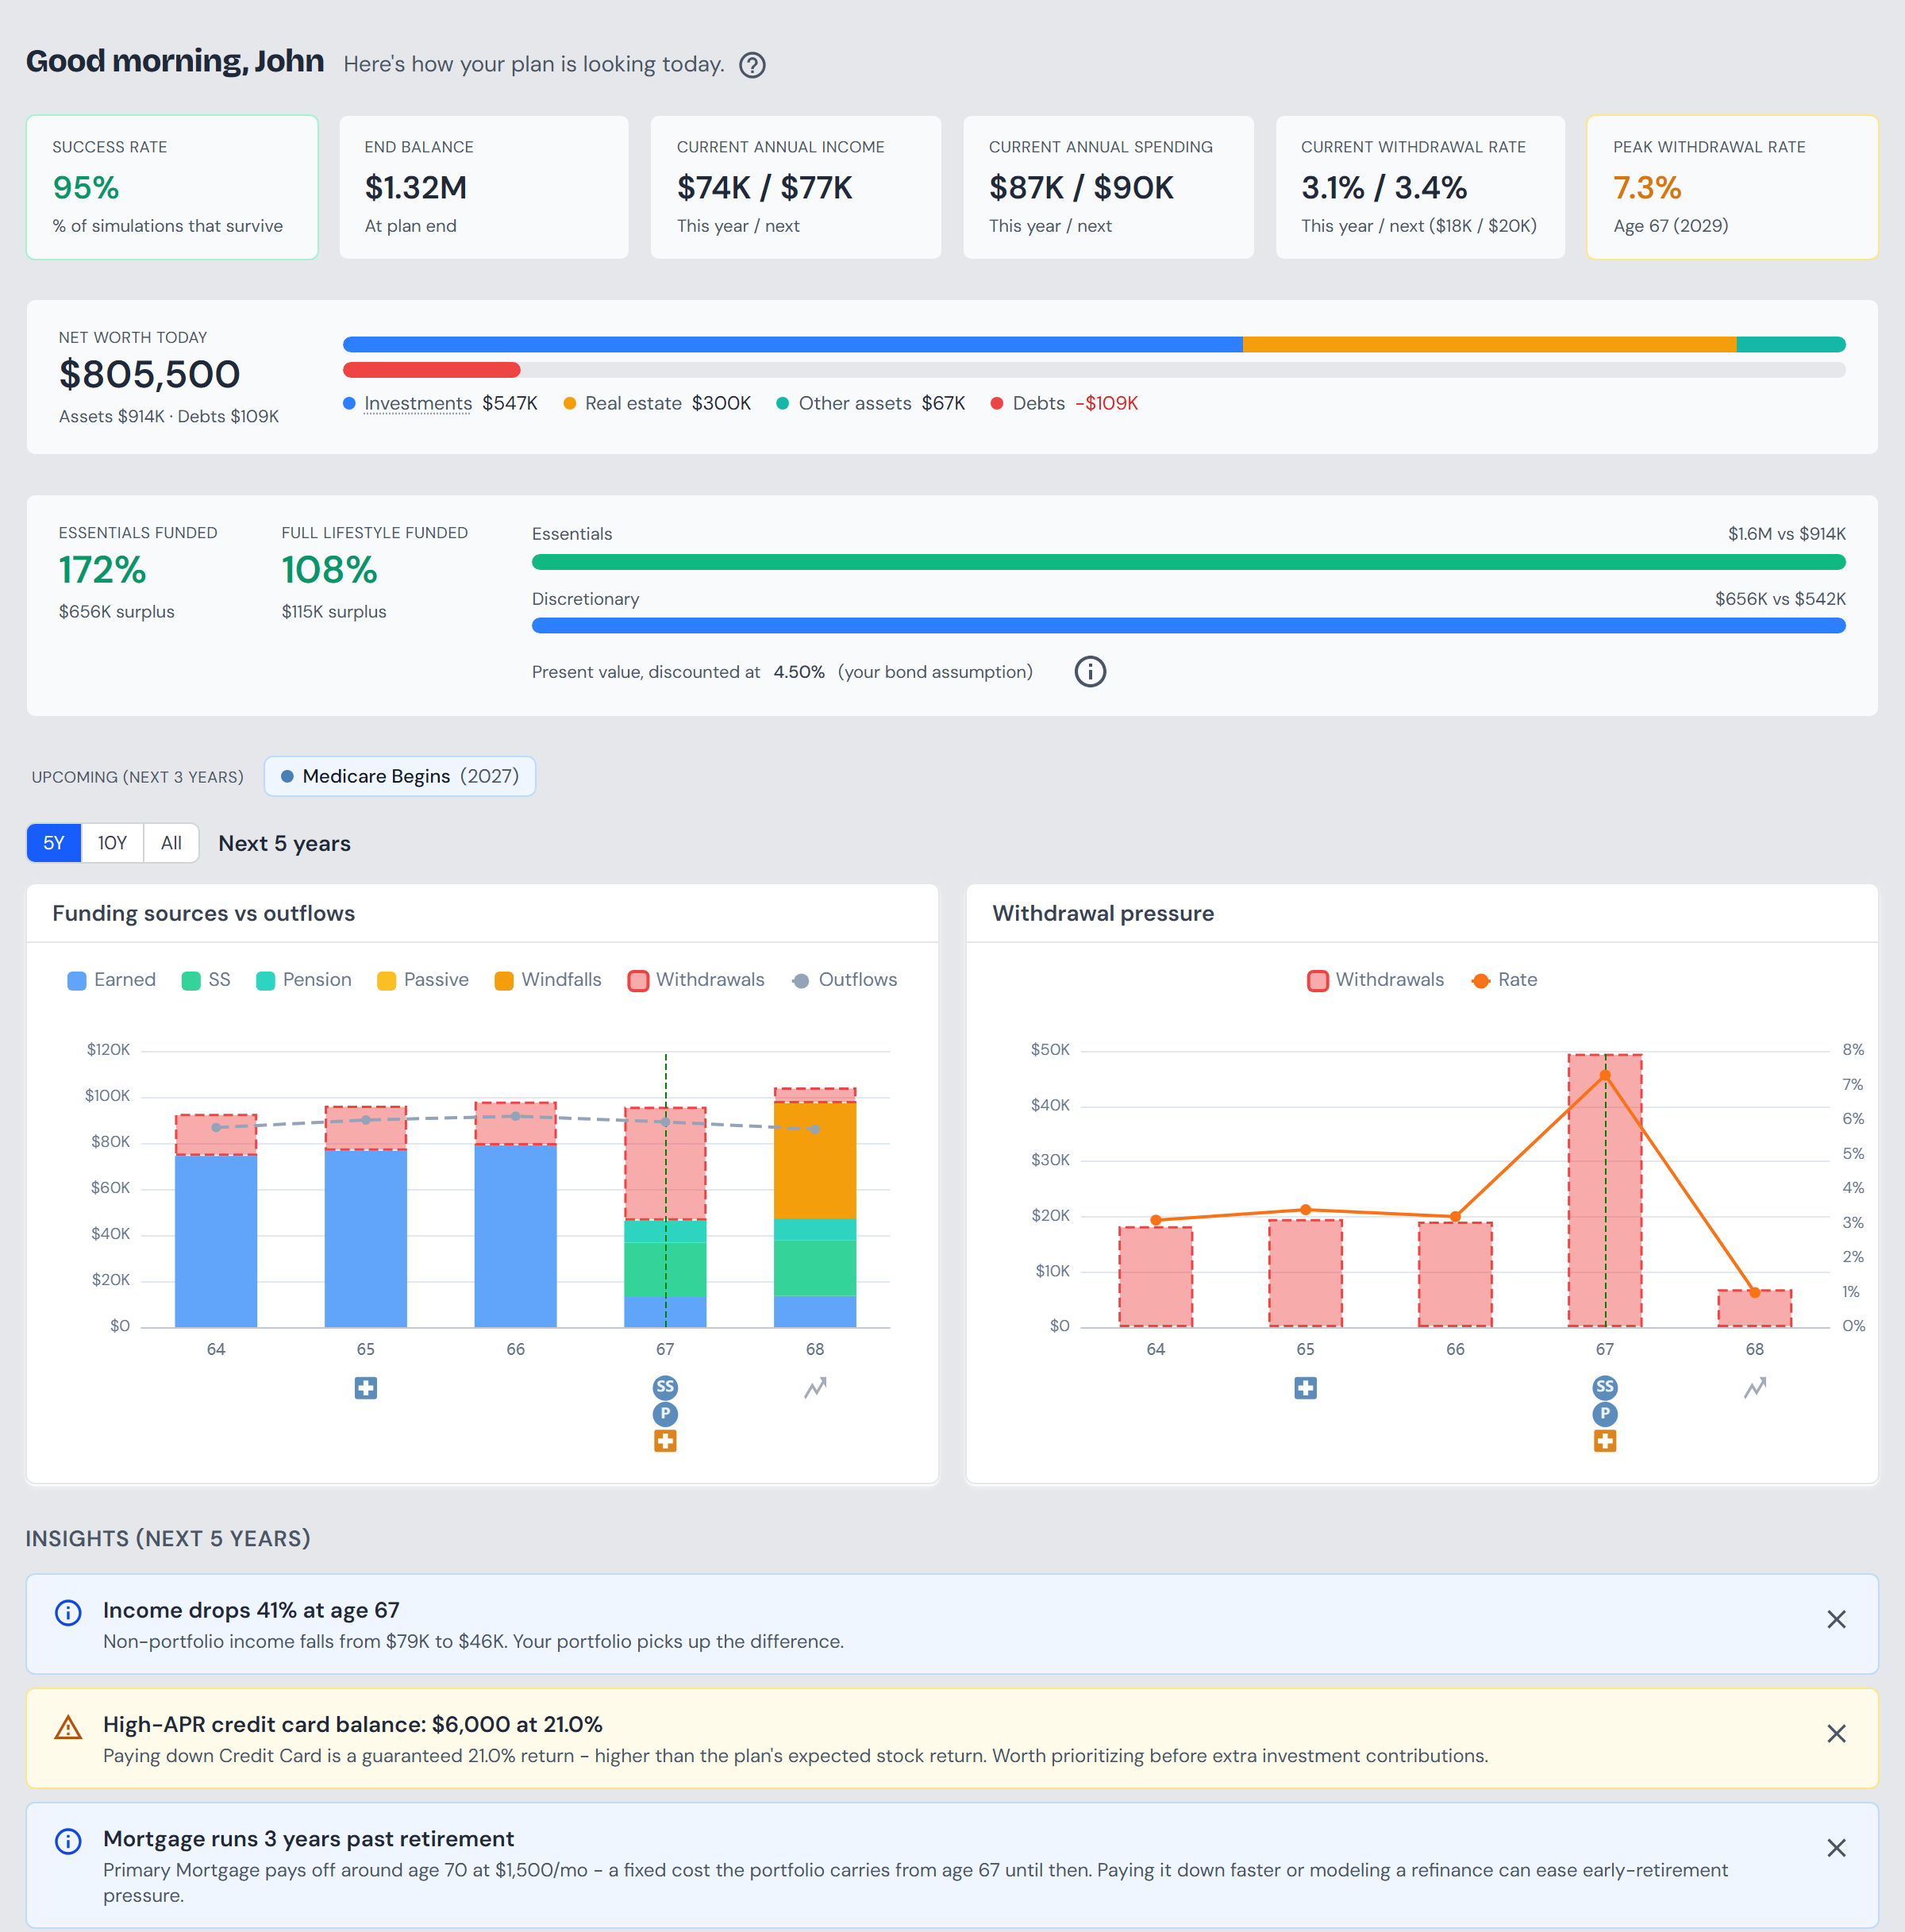Click the orange plus marker under age 67 in Funding chart
Screen dimensions: 1905x1932
tap(665, 1441)
